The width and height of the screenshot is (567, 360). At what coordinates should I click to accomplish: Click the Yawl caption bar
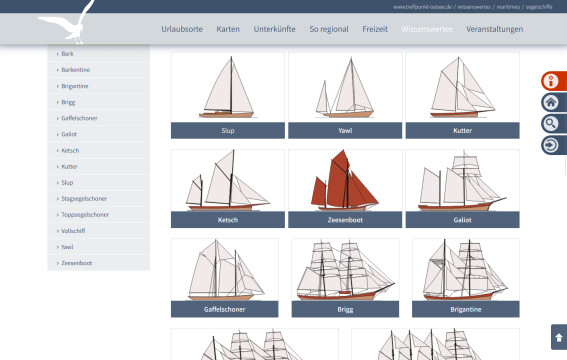[345, 130]
